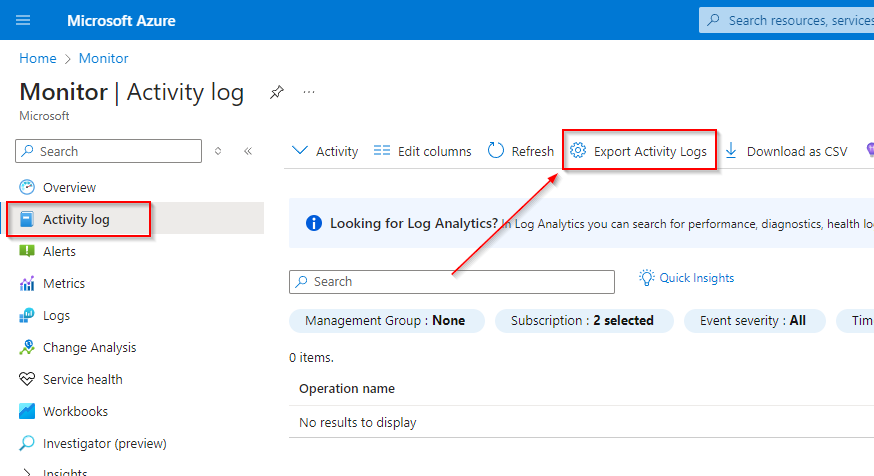Open the Management Group filter pill

pos(385,321)
